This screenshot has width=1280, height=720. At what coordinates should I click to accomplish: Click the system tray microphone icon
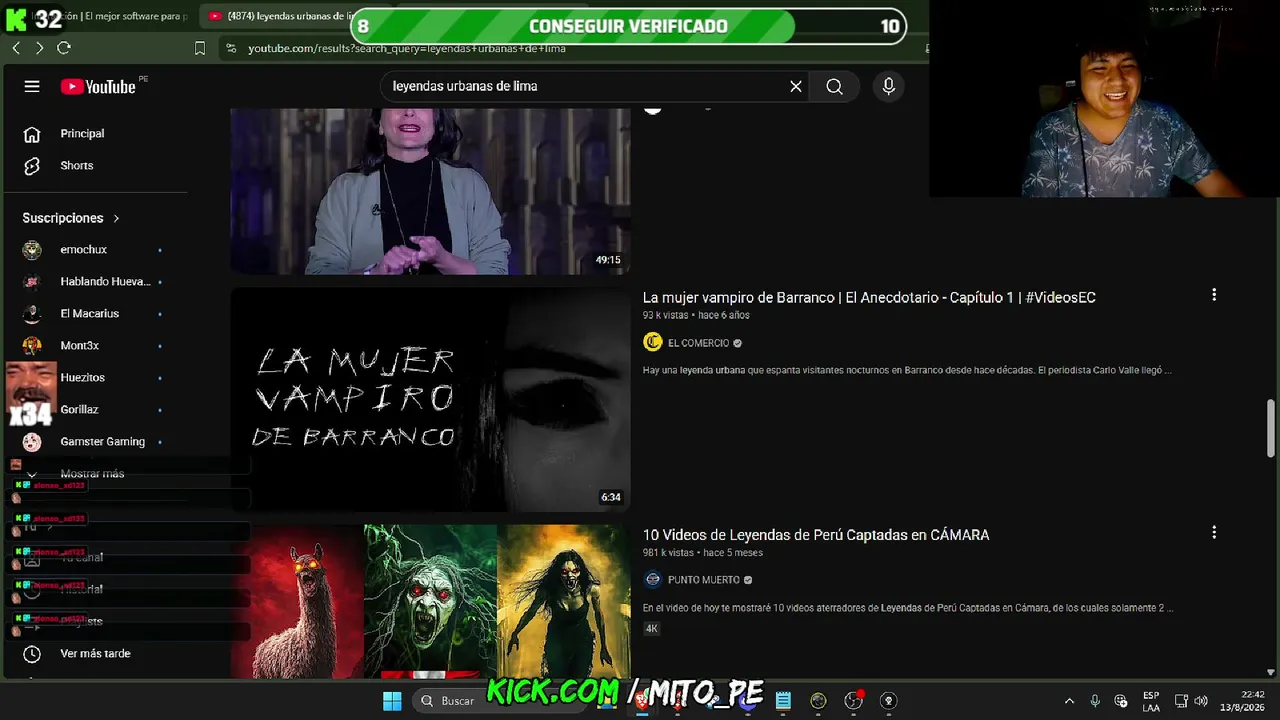tap(1095, 701)
